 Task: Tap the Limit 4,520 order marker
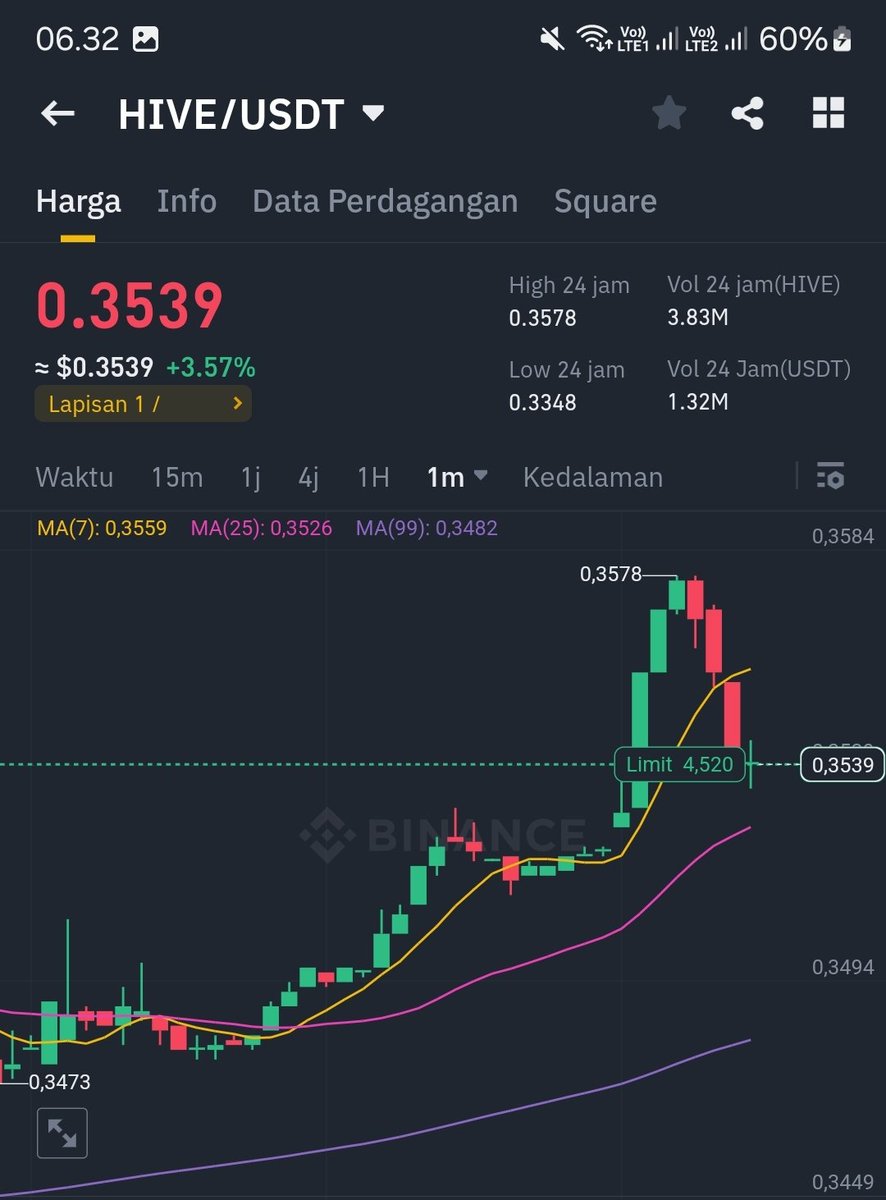tap(680, 765)
